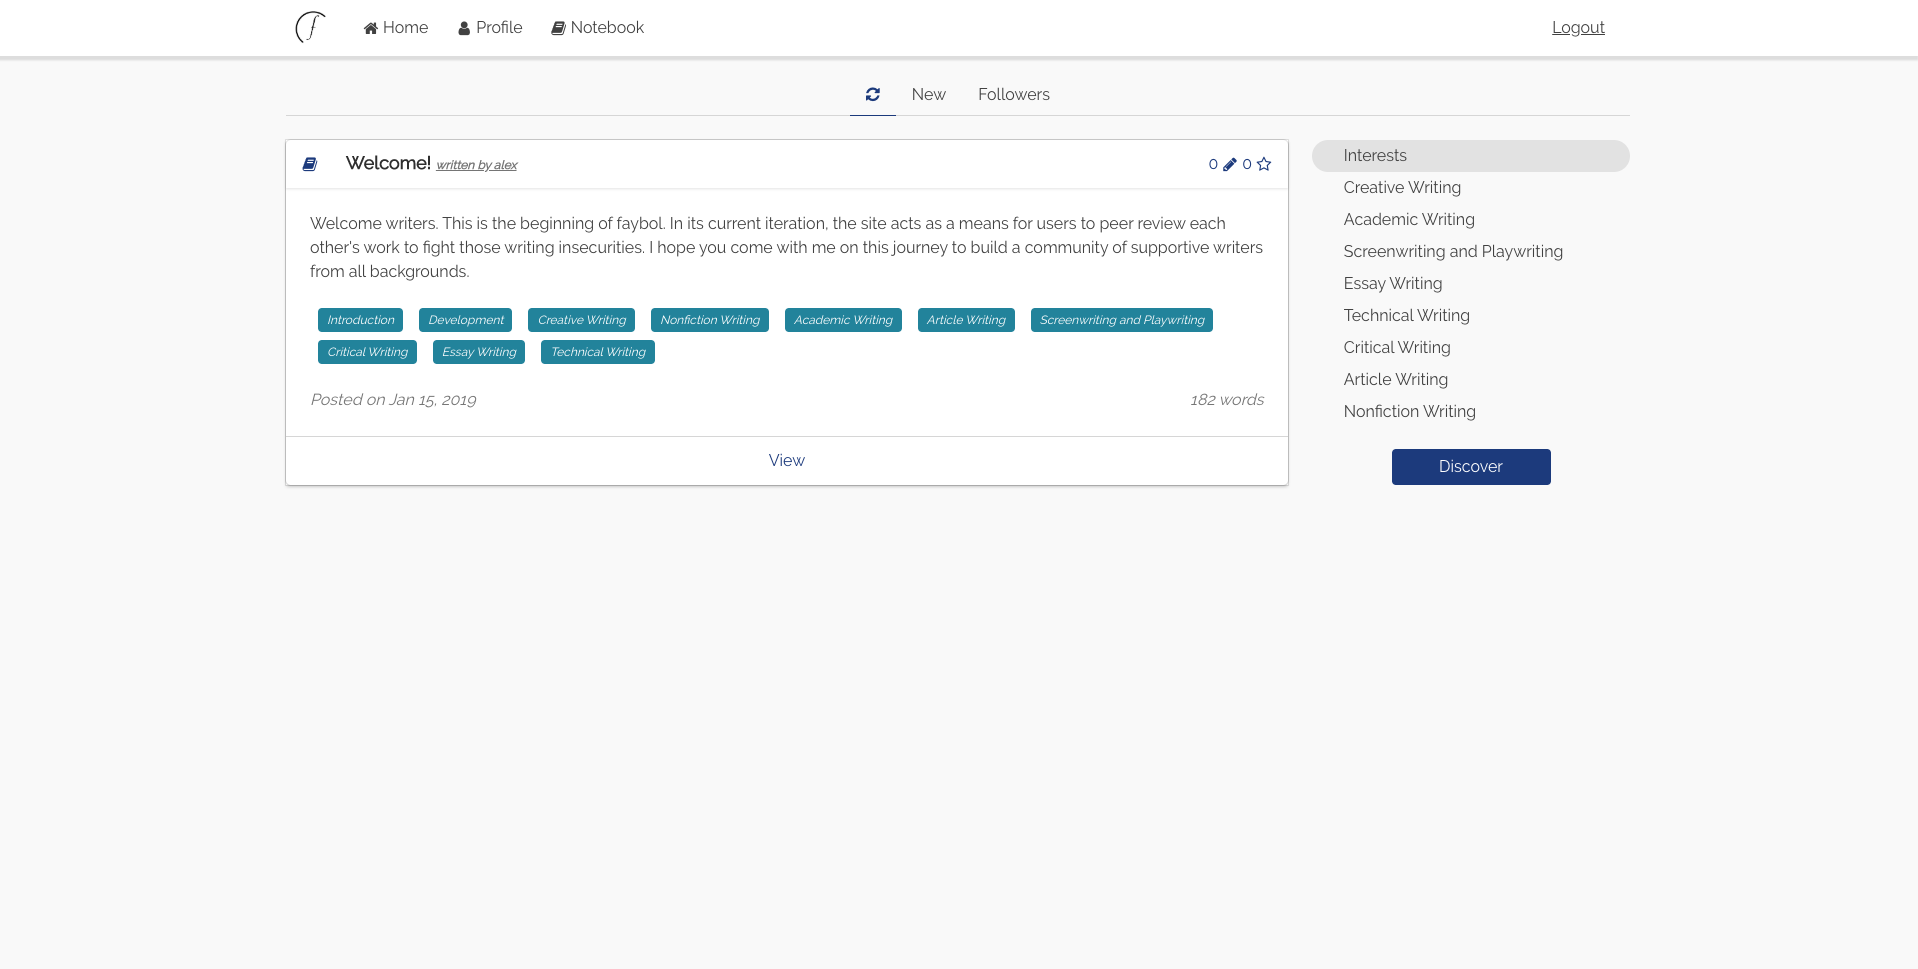Choose Screenwriting and Playwriting in Interests sidebar

coord(1453,252)
